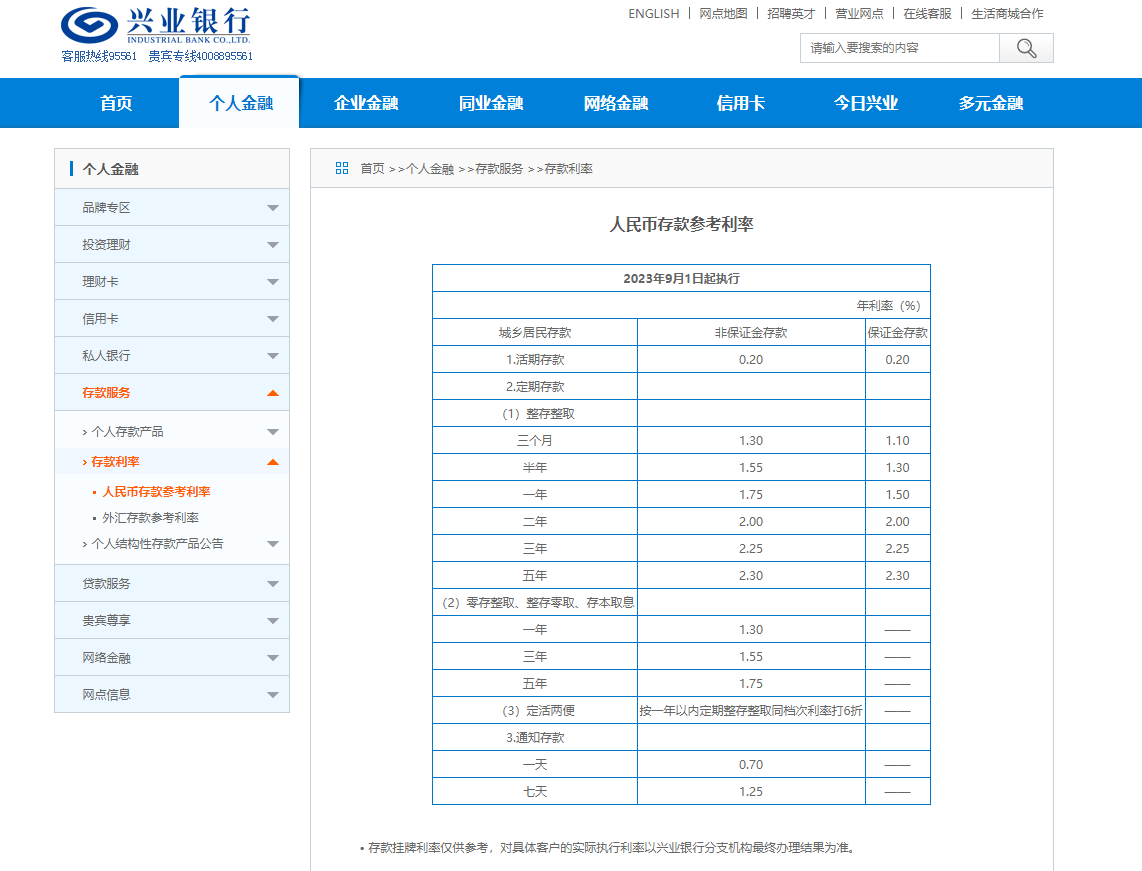The width and height of the screenshot is (1142, 871).
Task: Click 存款服务 in the breadcrumb
Action: 499,169
